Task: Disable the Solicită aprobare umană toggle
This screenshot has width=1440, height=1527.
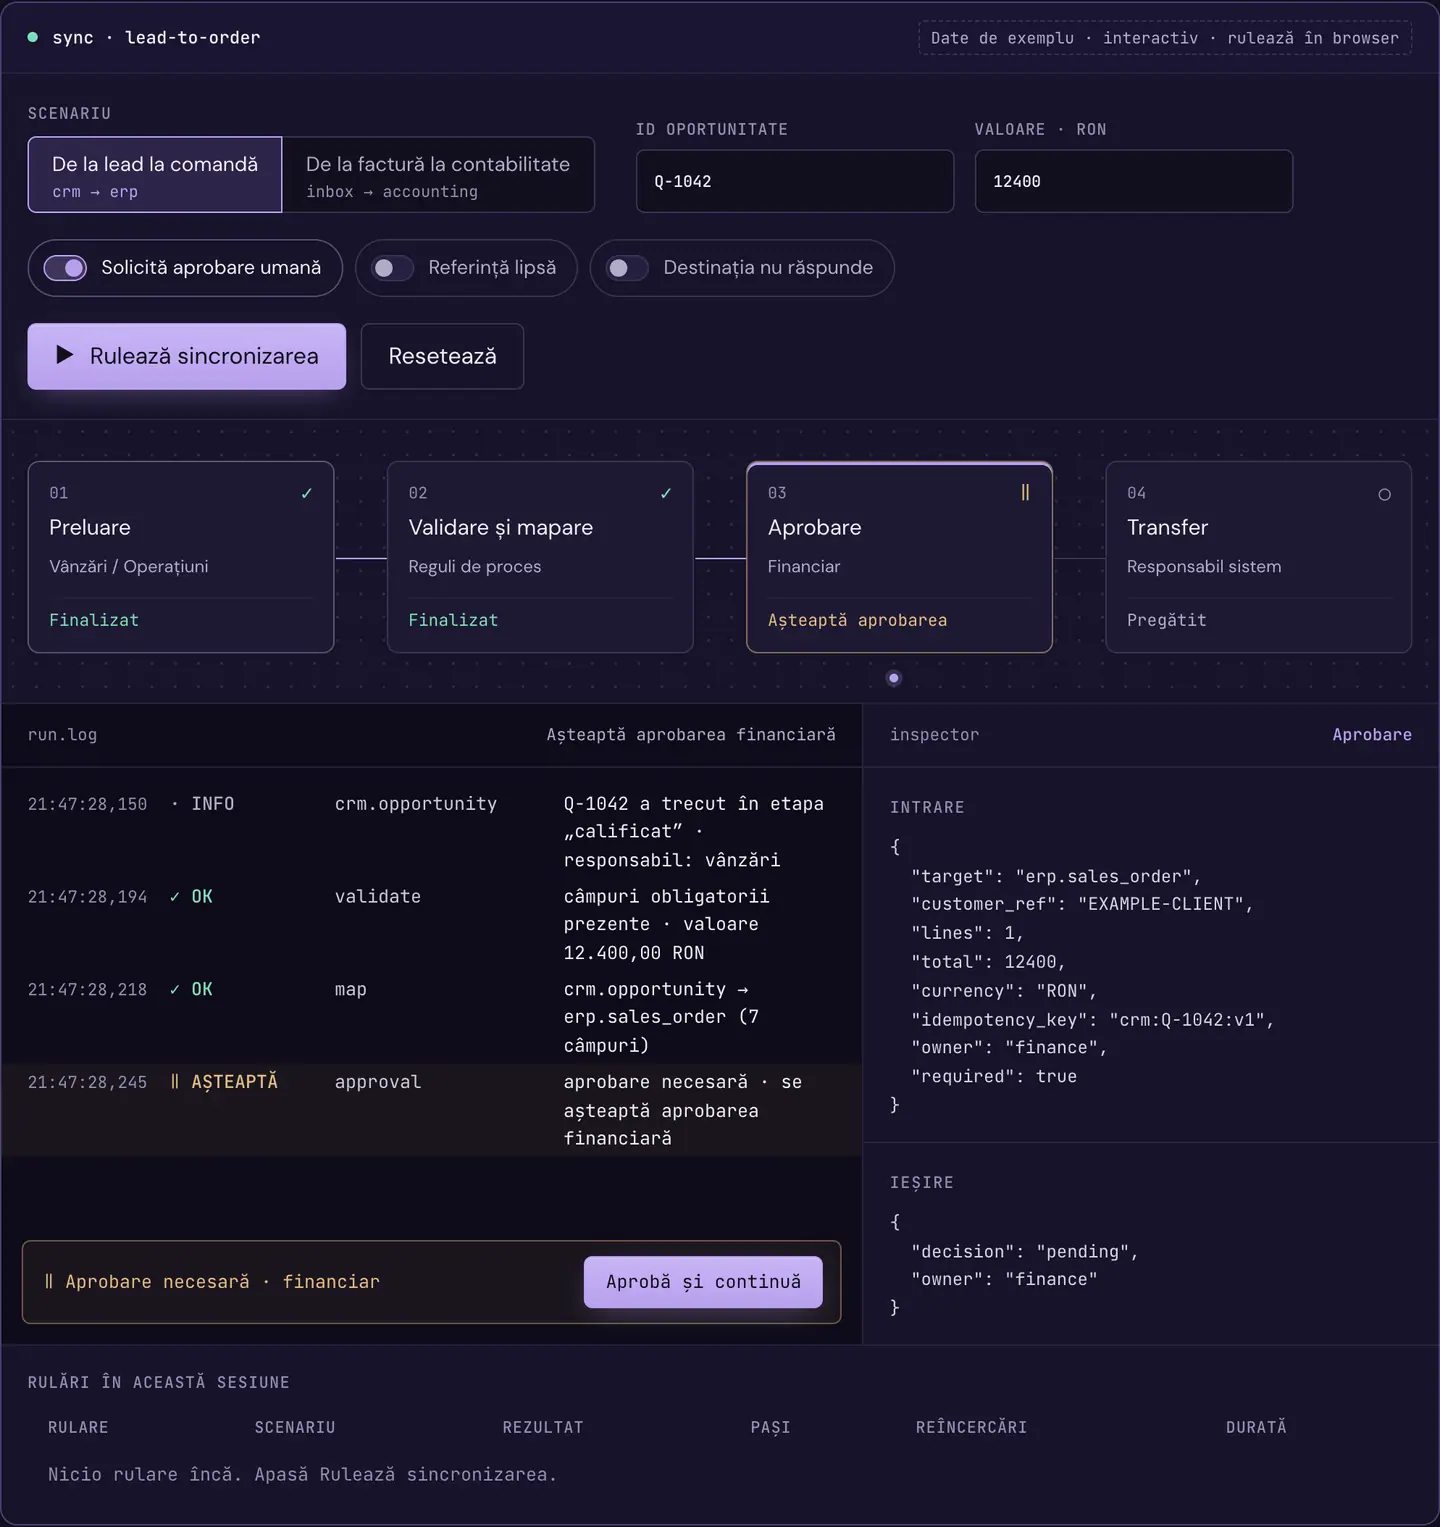Action: tap(65, 268)
